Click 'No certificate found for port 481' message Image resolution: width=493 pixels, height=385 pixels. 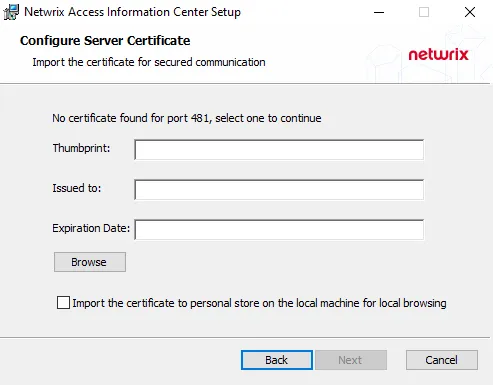[187, 118]
